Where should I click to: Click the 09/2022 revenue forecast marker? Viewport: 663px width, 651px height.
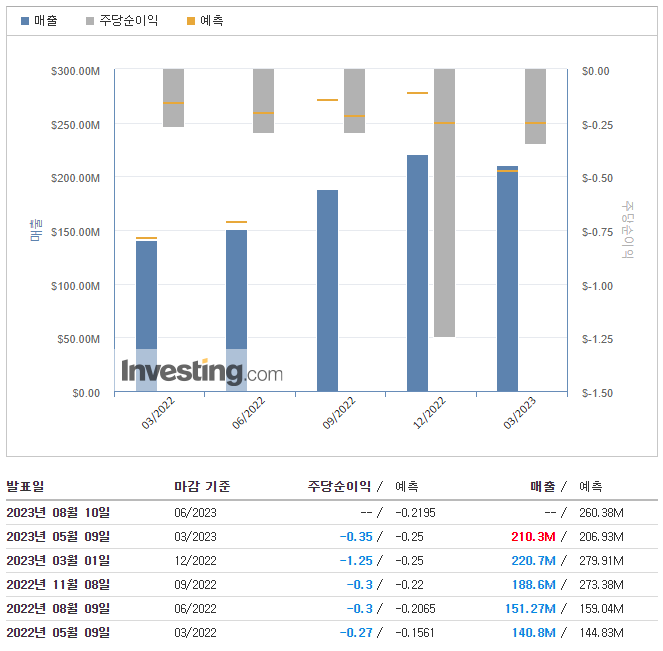(x=327, y=100)
